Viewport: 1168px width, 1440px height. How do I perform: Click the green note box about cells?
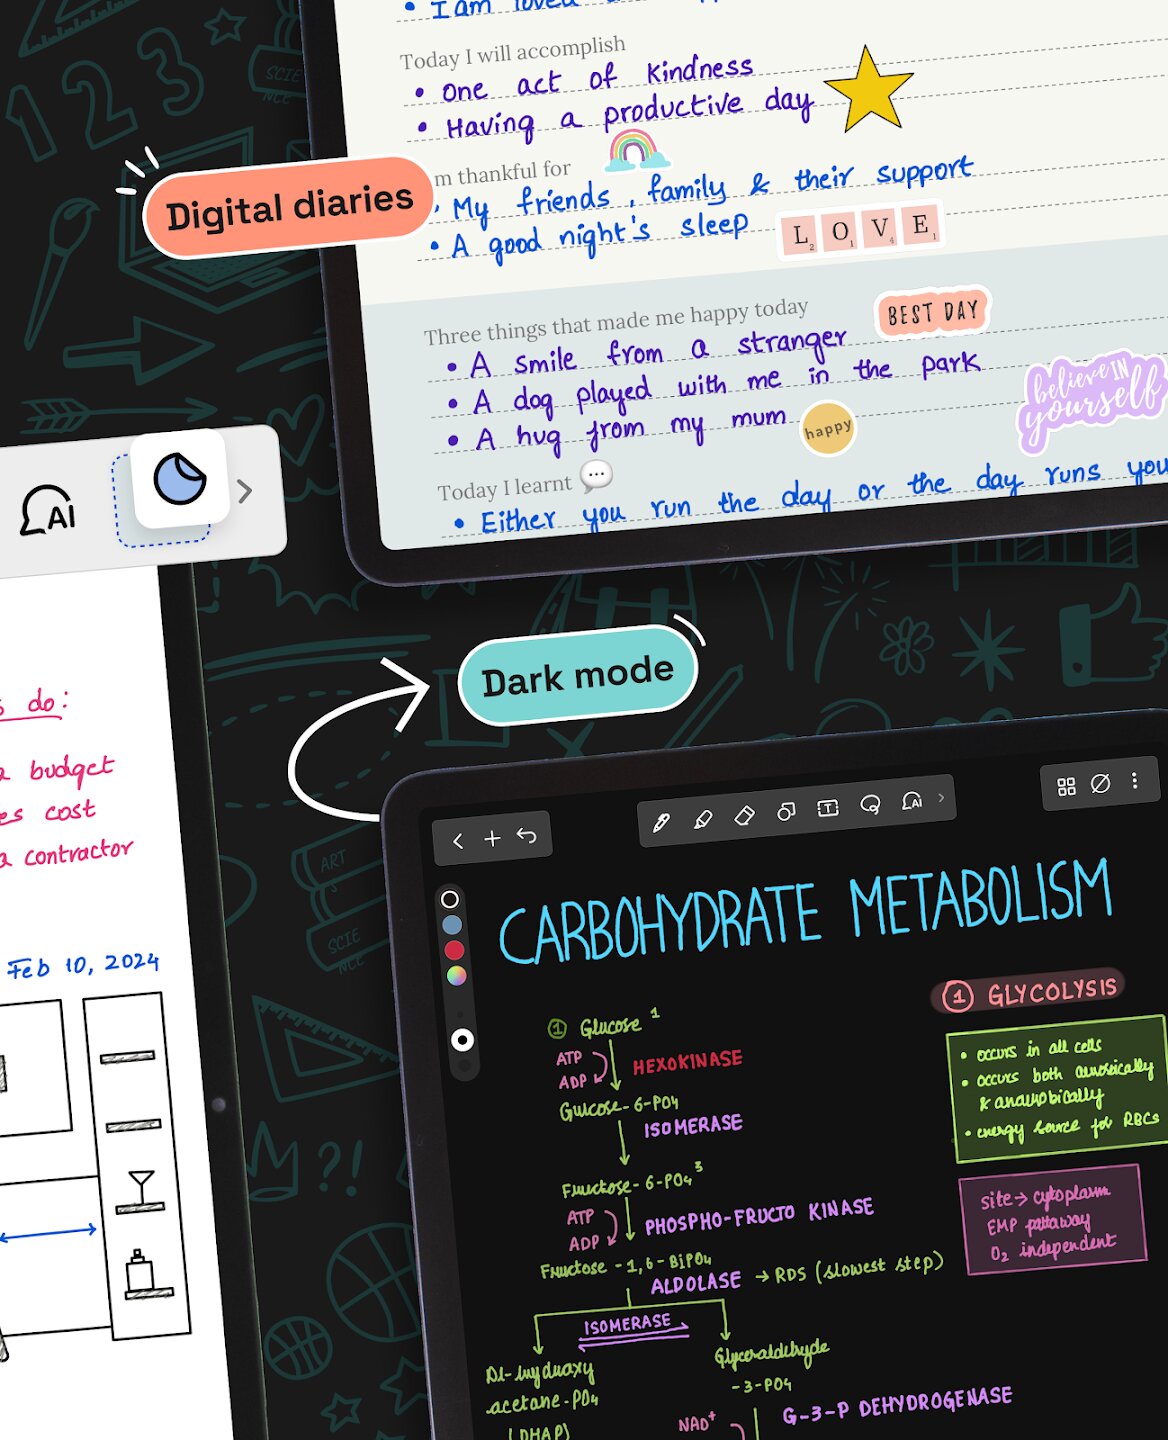1056,1089
